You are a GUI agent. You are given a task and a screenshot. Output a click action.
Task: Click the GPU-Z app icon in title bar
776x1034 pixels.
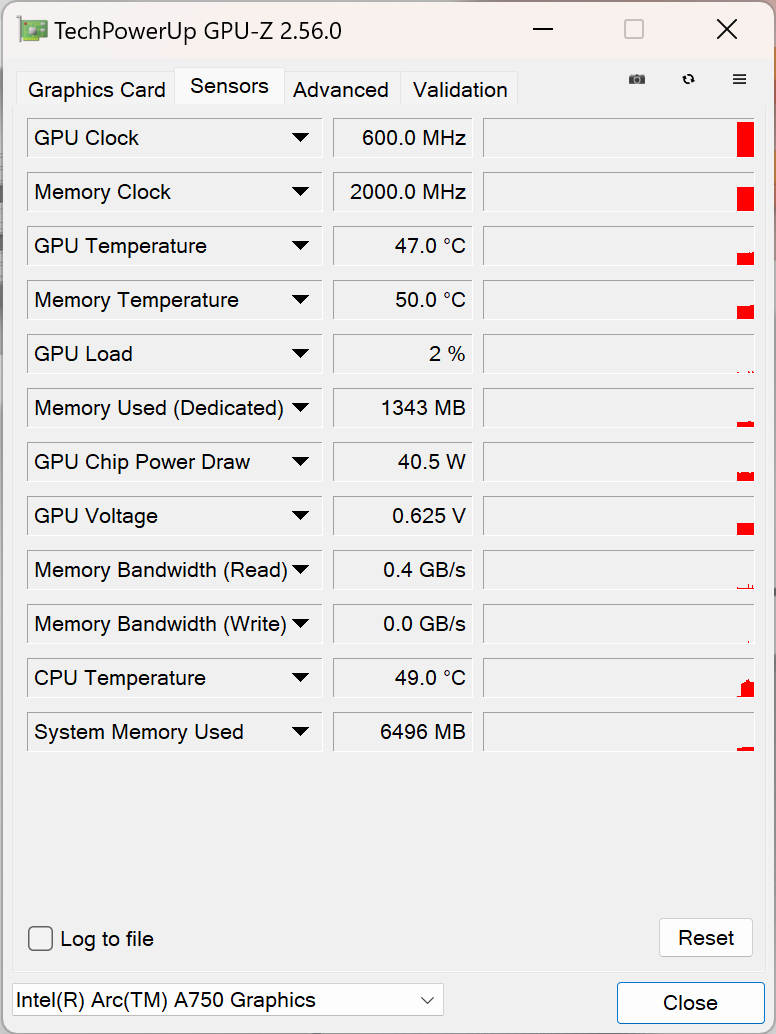tap(33, 30)
